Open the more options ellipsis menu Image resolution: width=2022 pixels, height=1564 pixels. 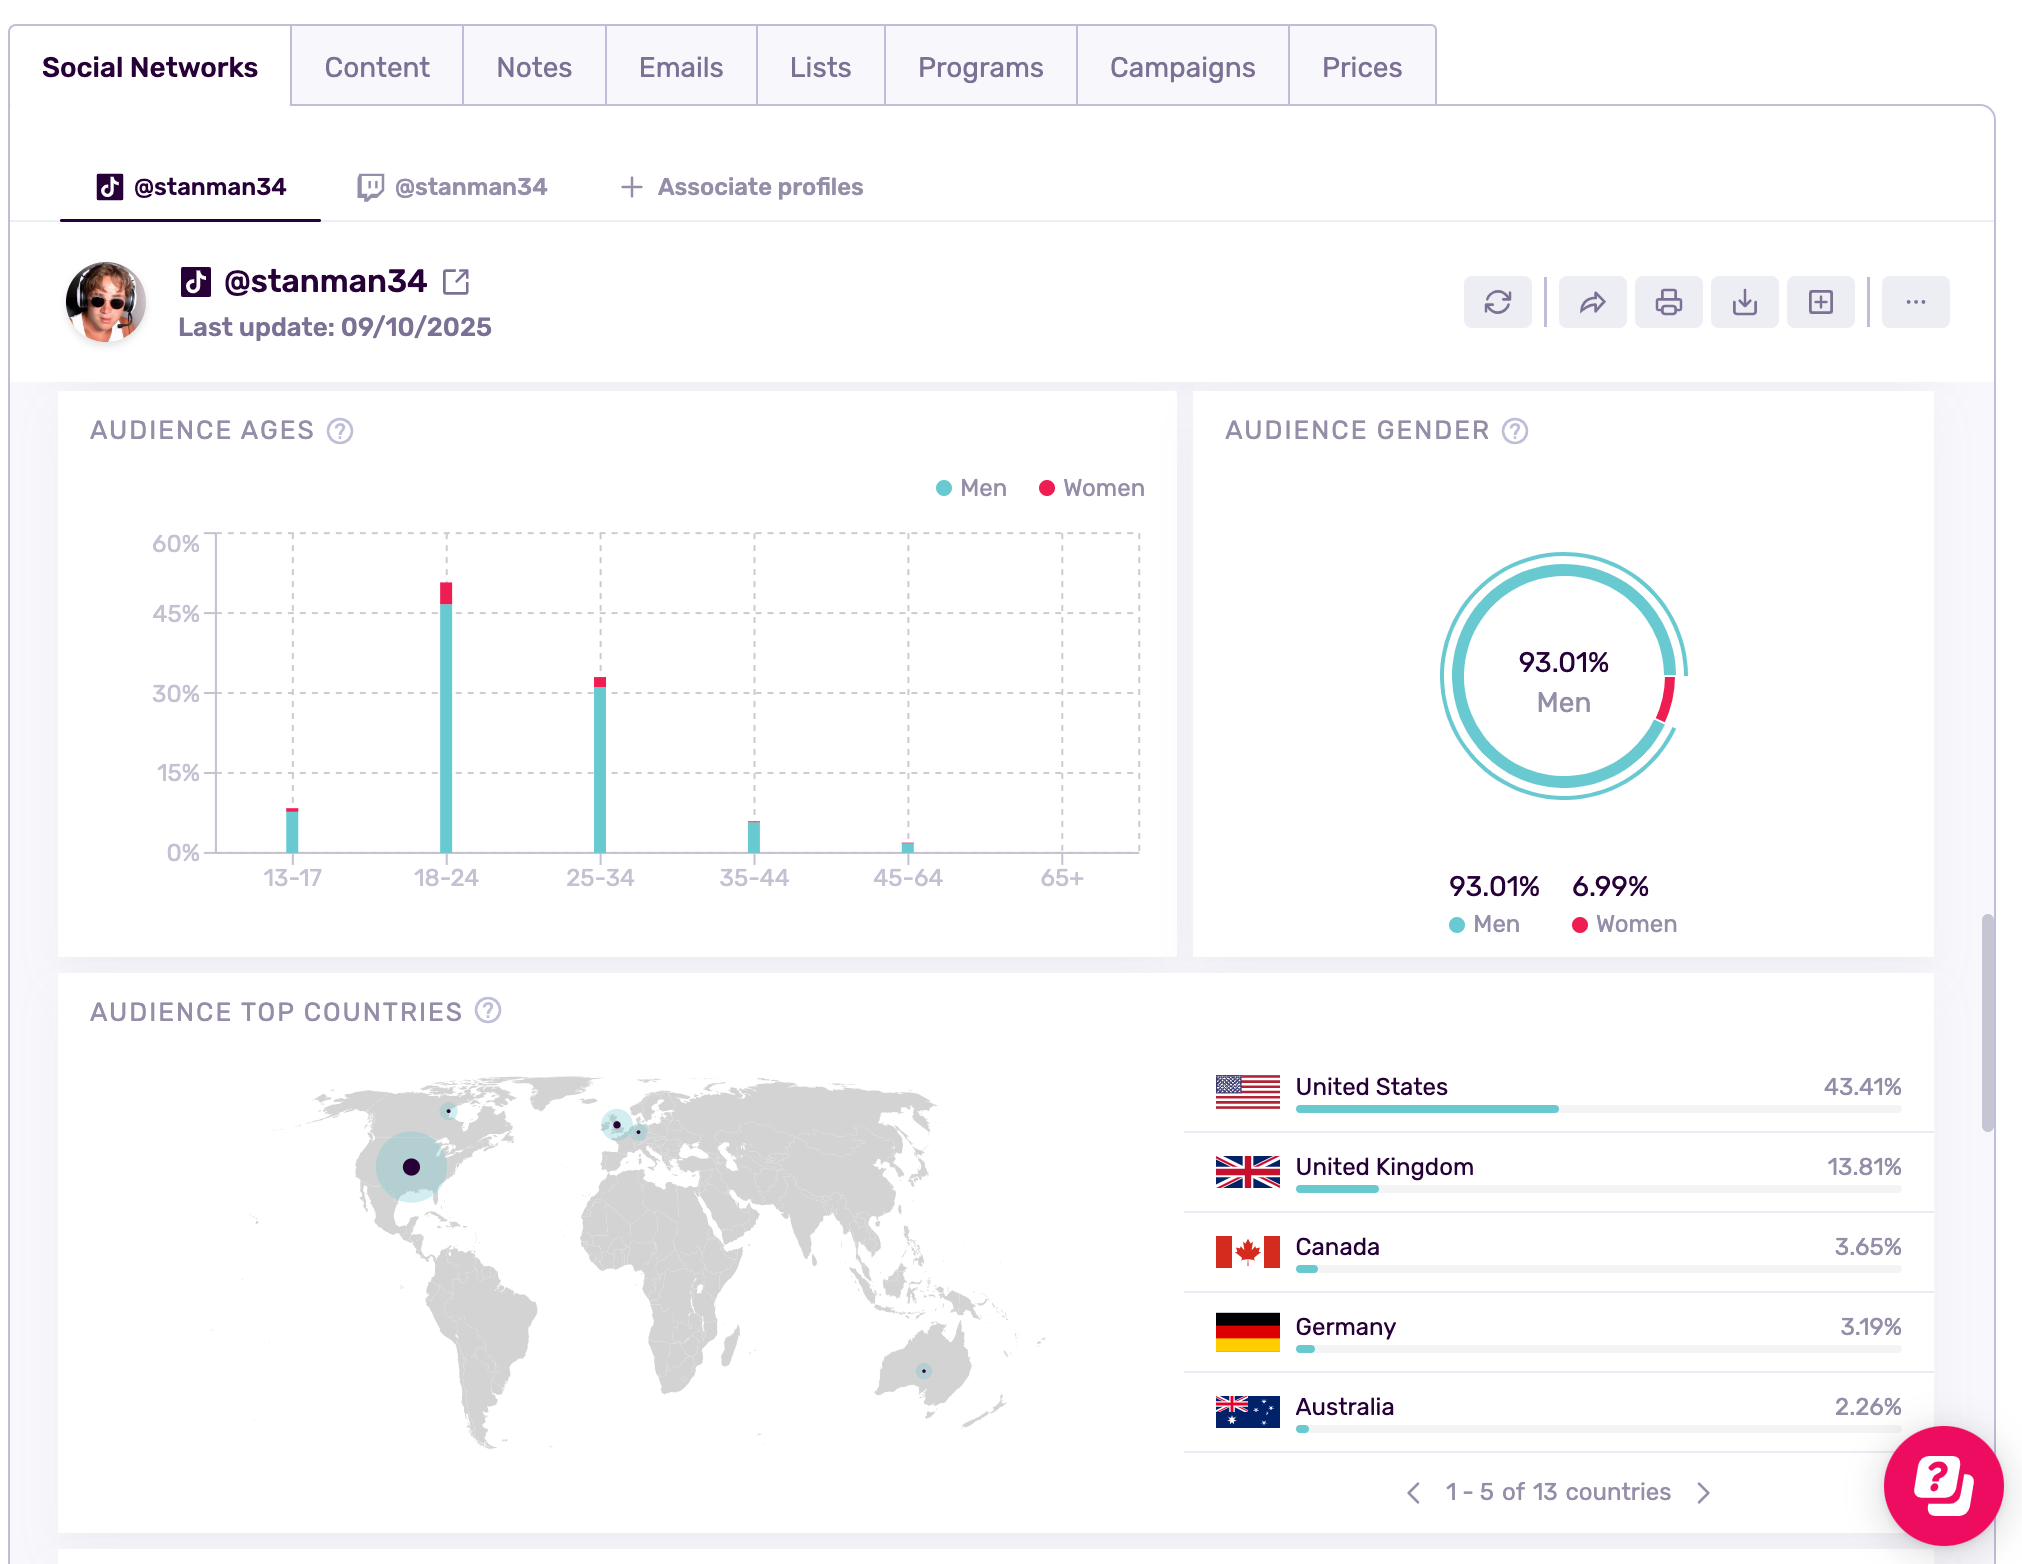pos(1915,302)
